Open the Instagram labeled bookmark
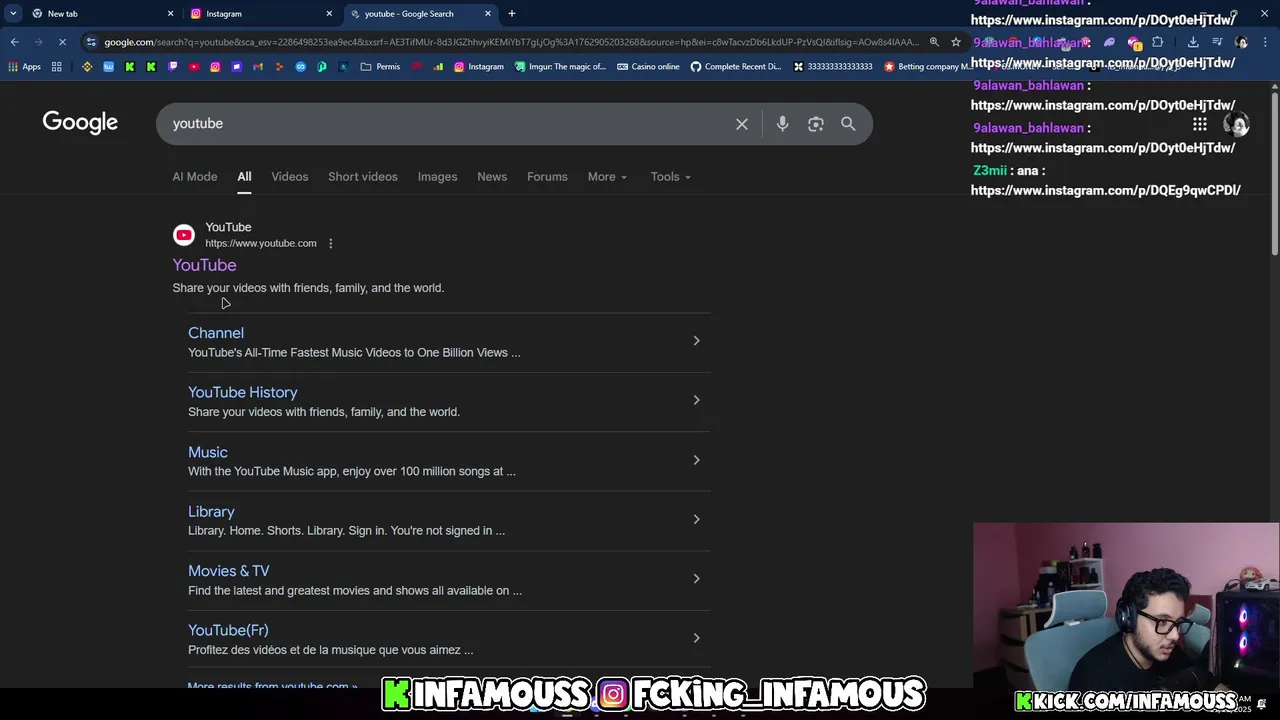The width and height of the screenshot is (1280, 720). click(x=479, y=67)
